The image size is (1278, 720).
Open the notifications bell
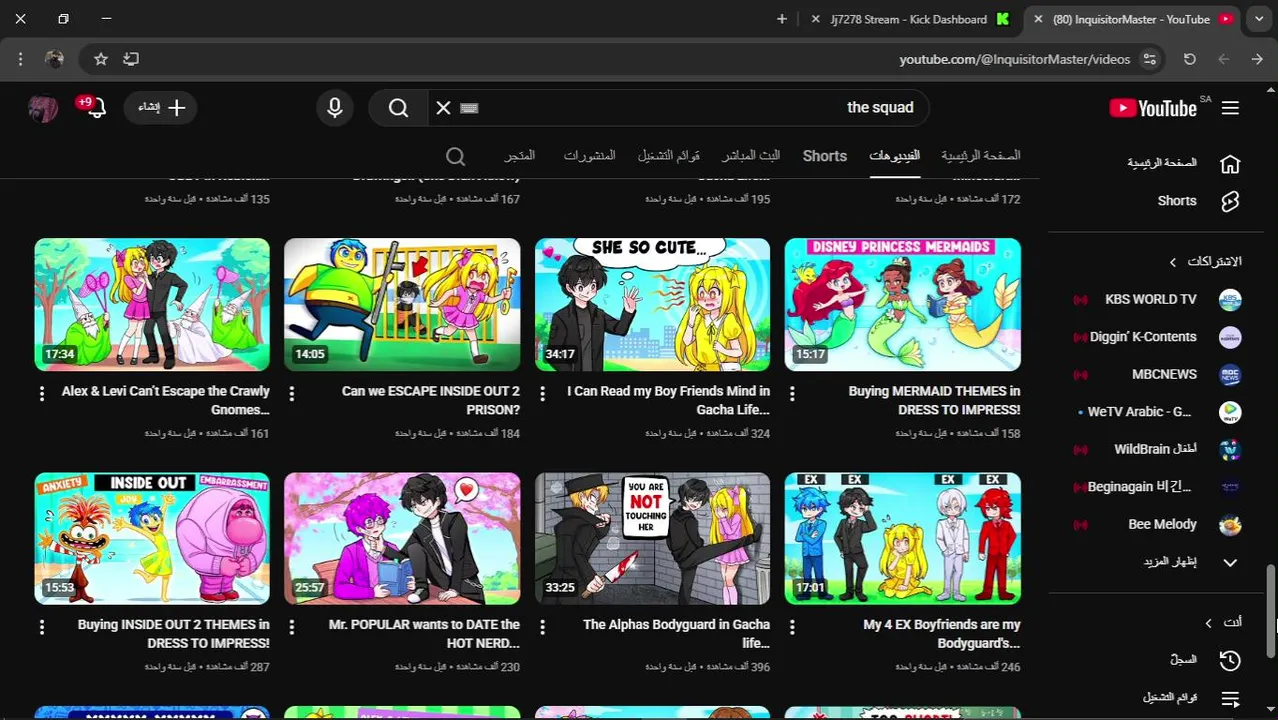click(96, 108)
